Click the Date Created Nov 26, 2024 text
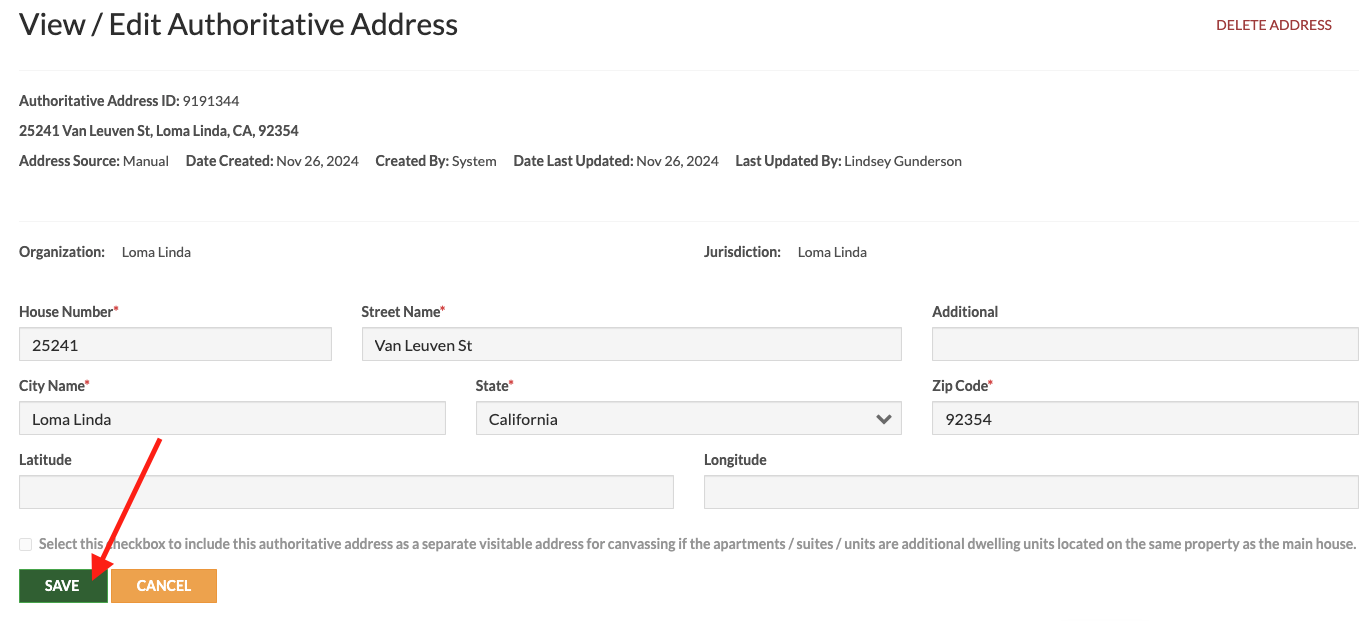The image size is (1368, 621). pyautogui.click(x=317, y=161)
